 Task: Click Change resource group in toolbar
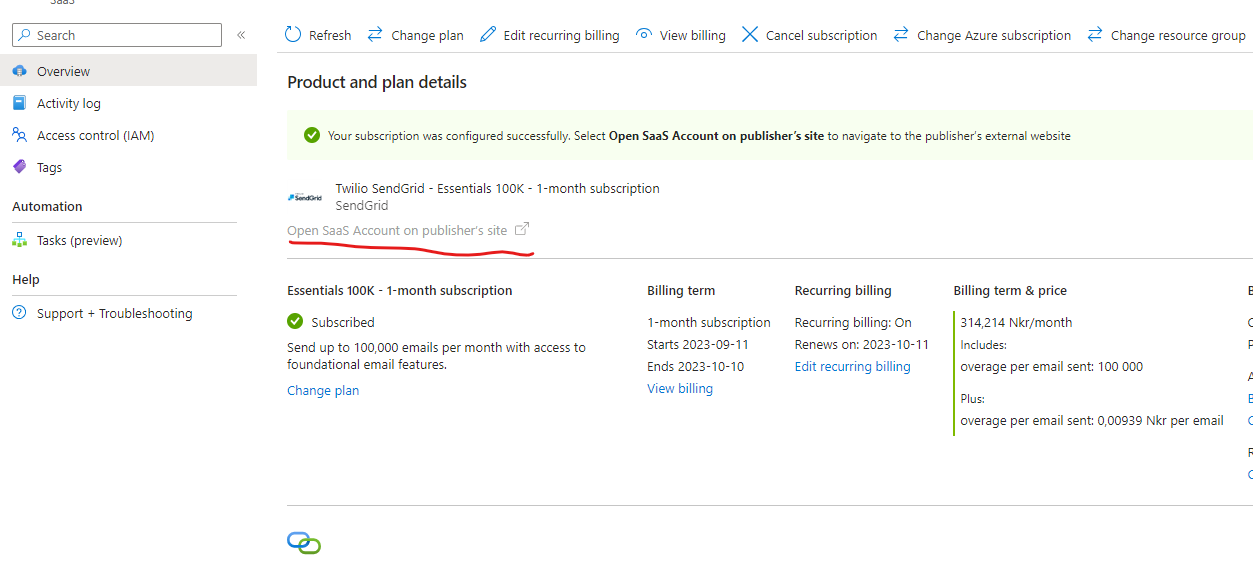[1167, 35]
